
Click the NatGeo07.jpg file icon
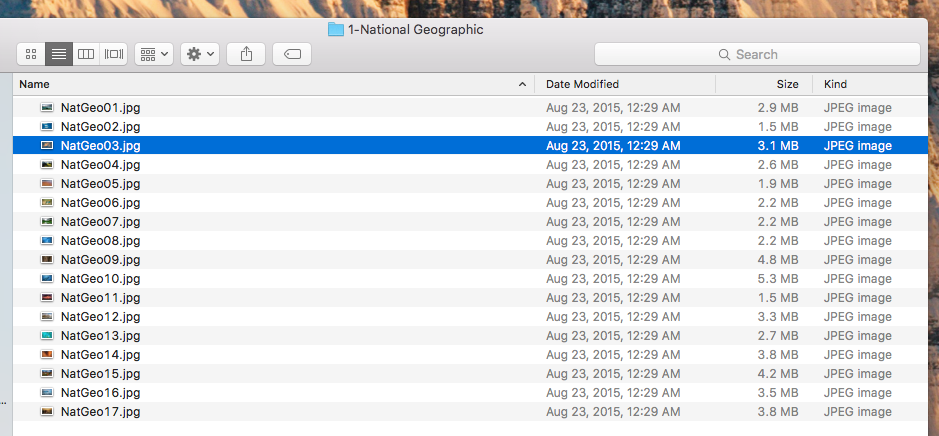tap(47, 221)
